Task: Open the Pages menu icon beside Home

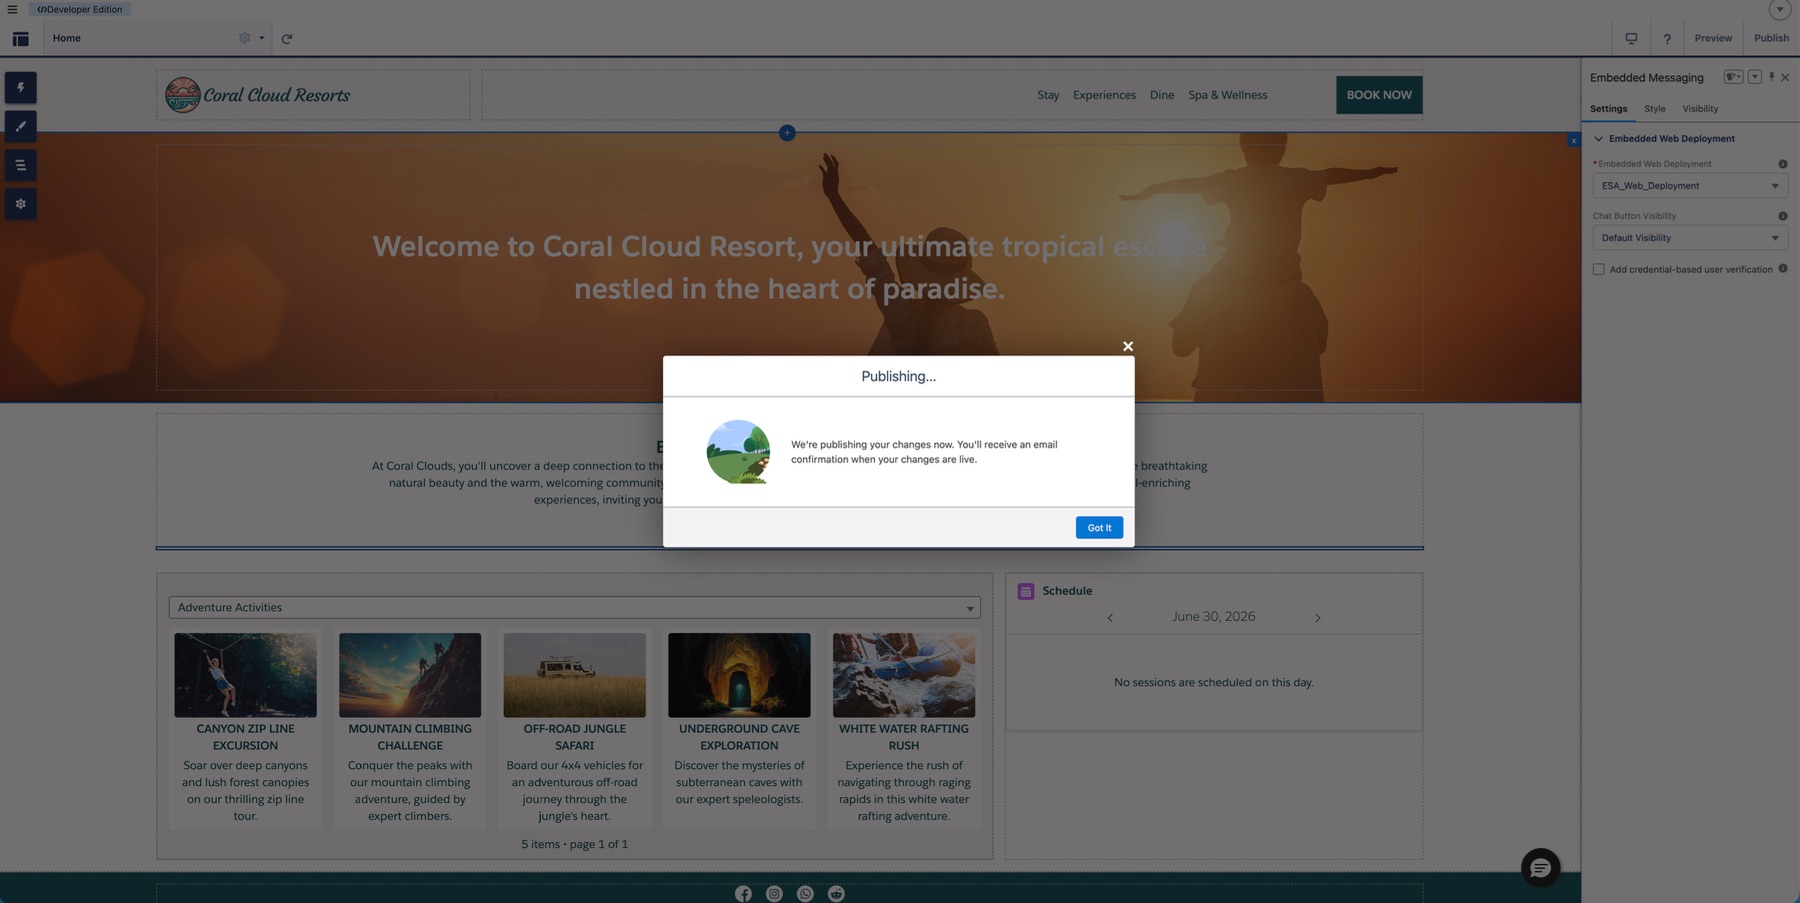Action: coord(20,38)
